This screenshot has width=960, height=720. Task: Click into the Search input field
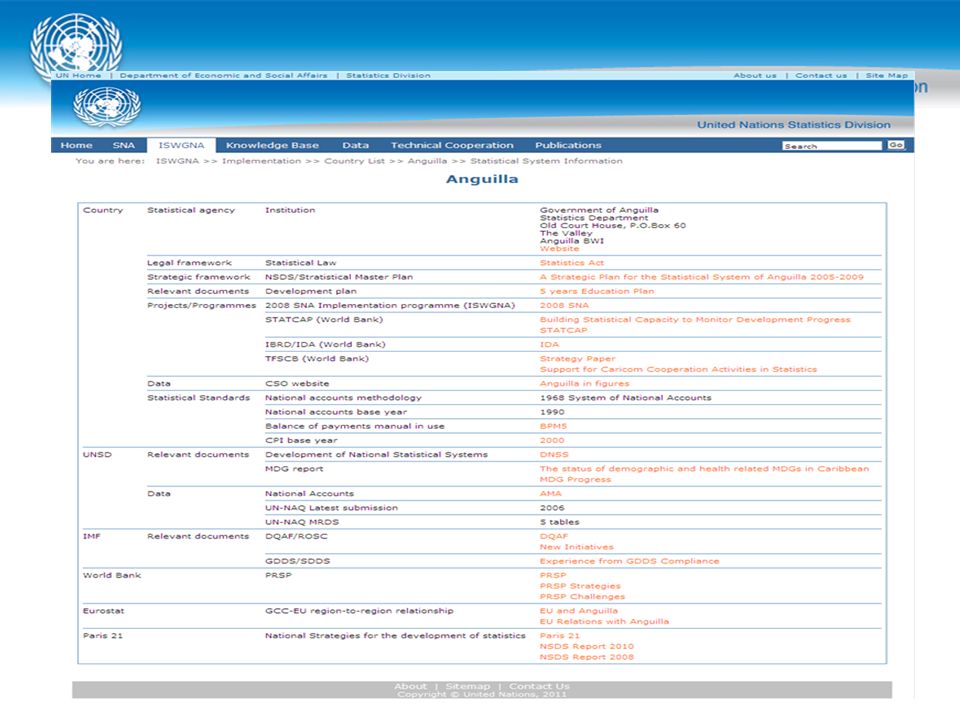coord(831,146)
